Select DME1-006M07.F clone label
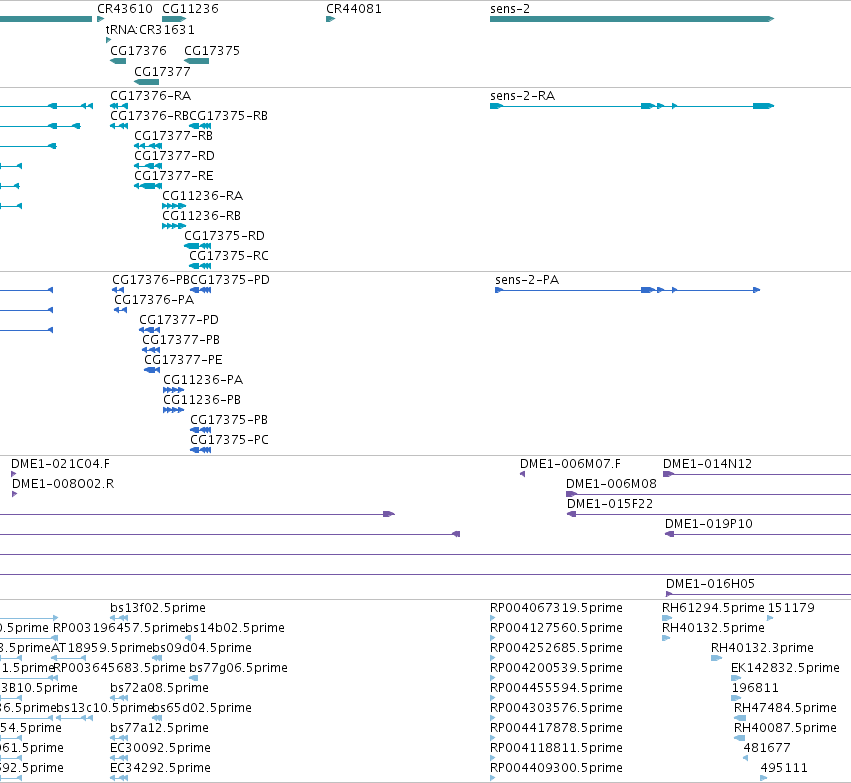 [570, 464]
